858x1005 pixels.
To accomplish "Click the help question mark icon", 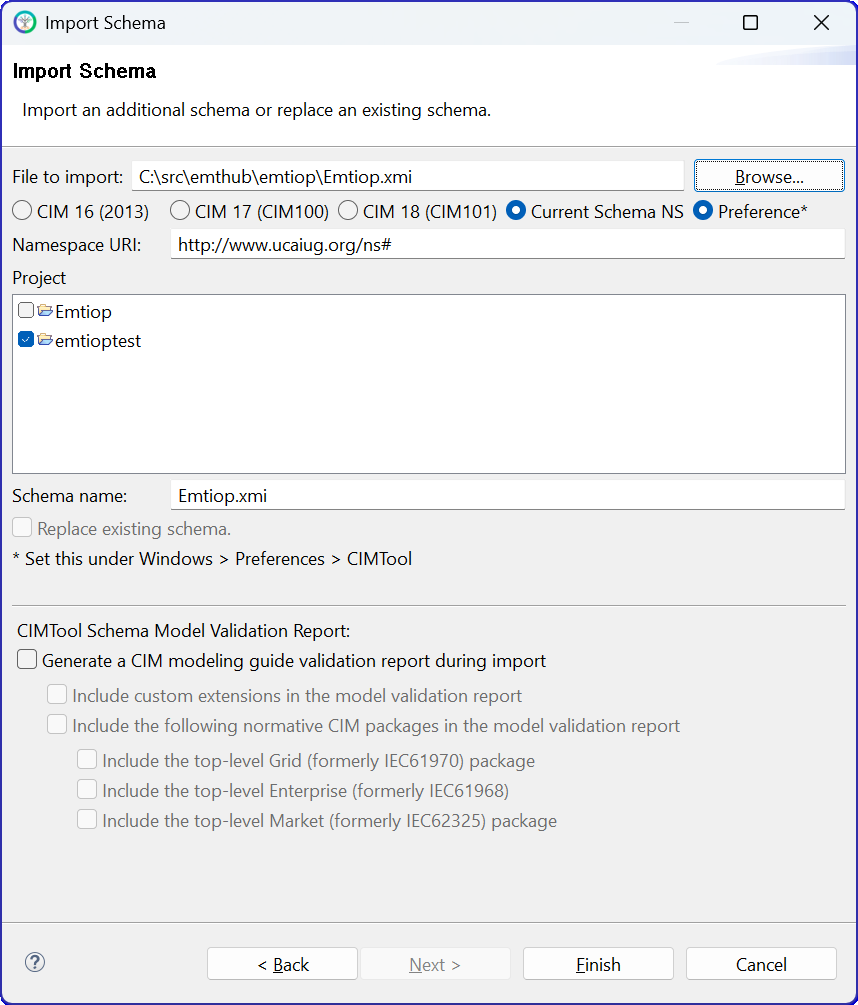I will point(35,962).
